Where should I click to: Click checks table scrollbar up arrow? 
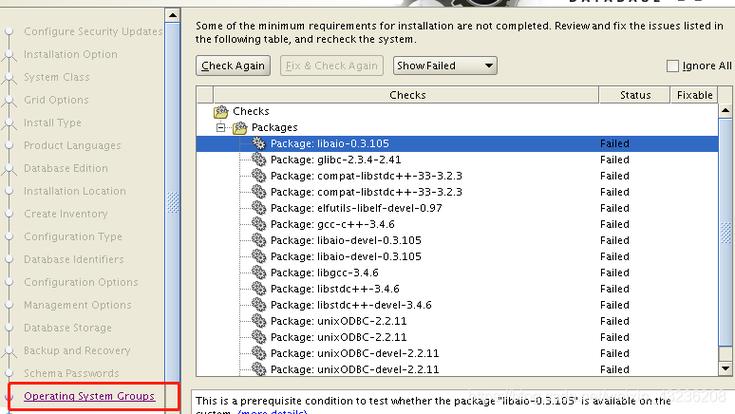click(725, 111)
